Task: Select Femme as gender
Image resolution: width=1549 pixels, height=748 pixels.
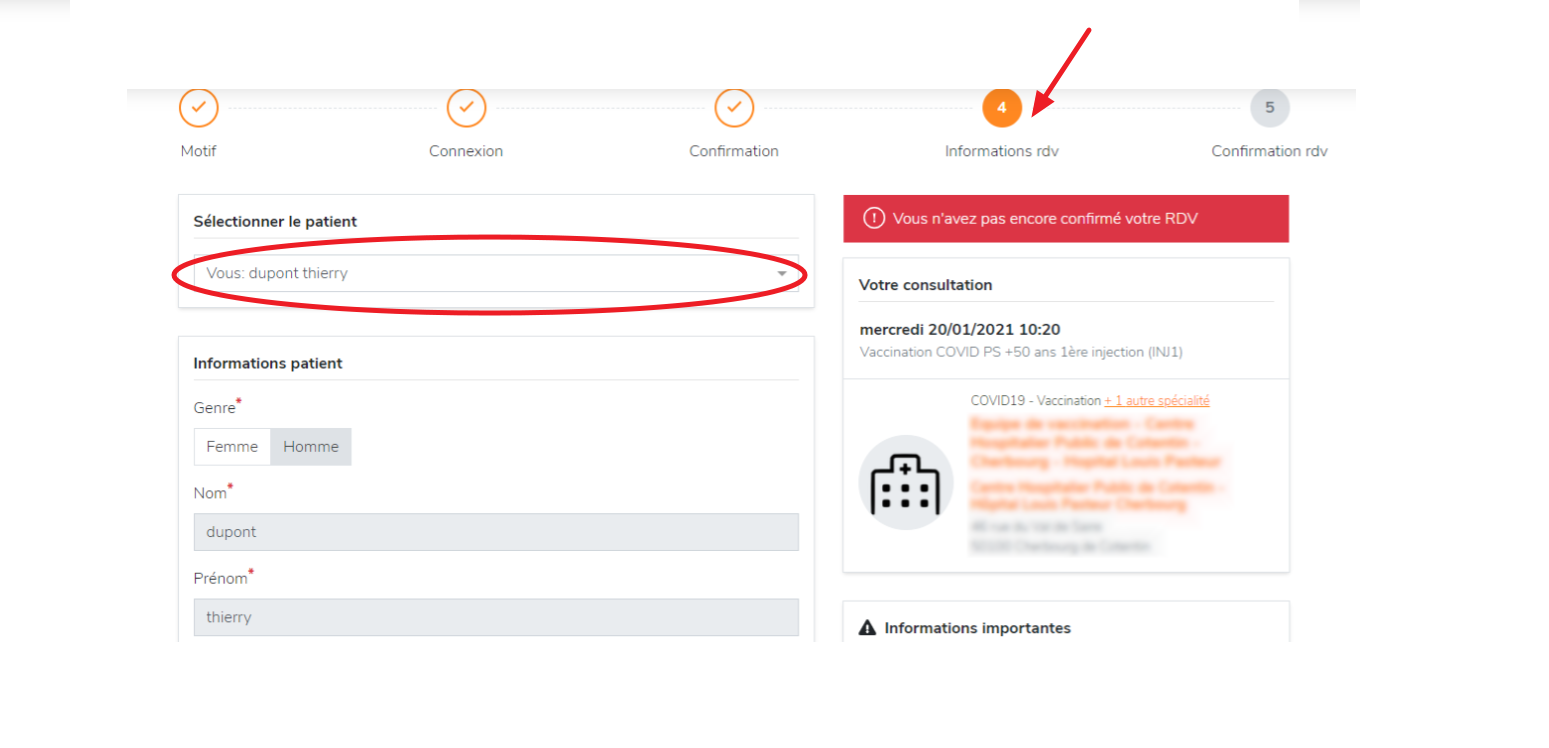Action: 232,447
